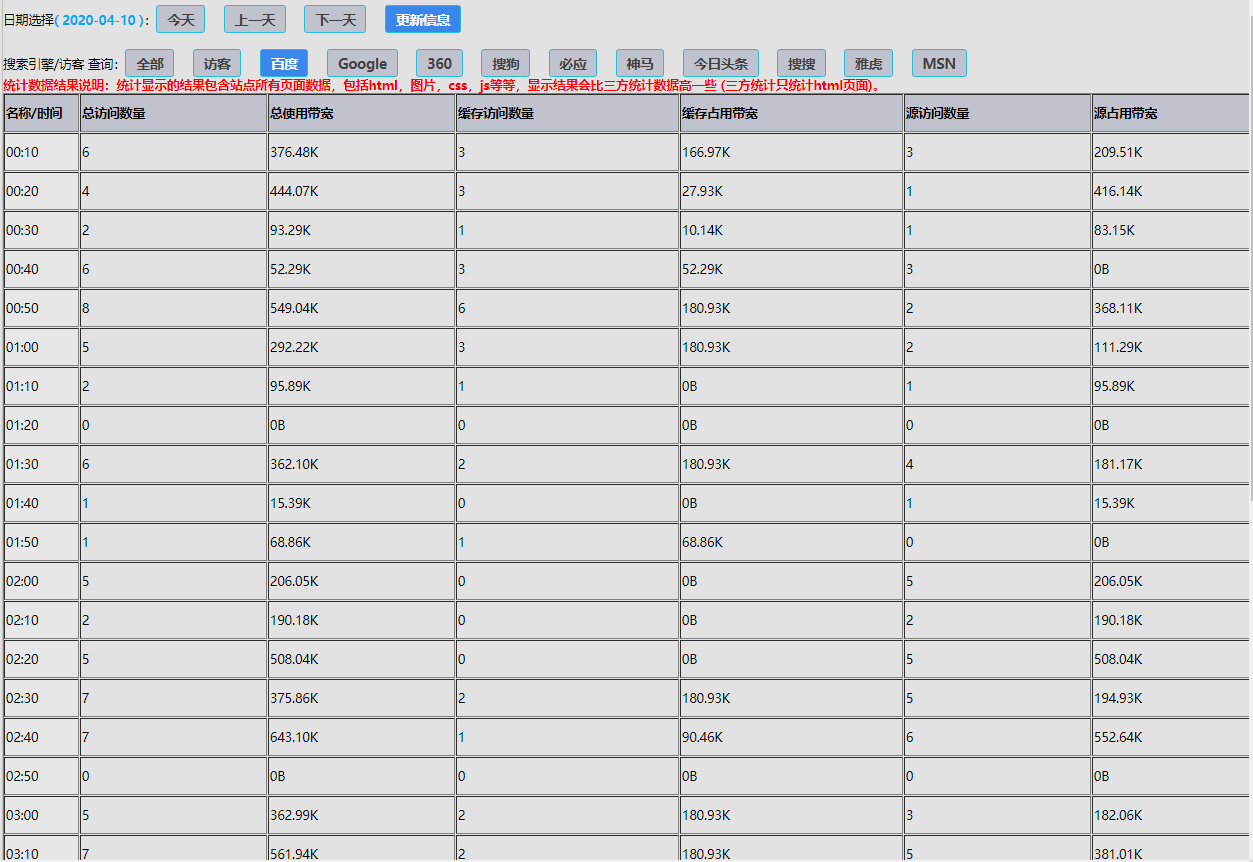Go to previous day with 上一天

point(255,19)
